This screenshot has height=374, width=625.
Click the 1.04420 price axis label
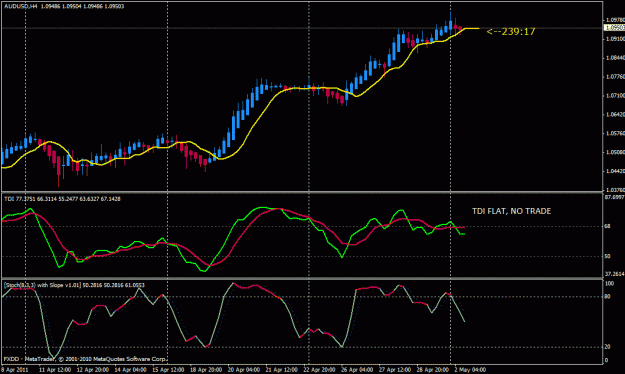615,171
